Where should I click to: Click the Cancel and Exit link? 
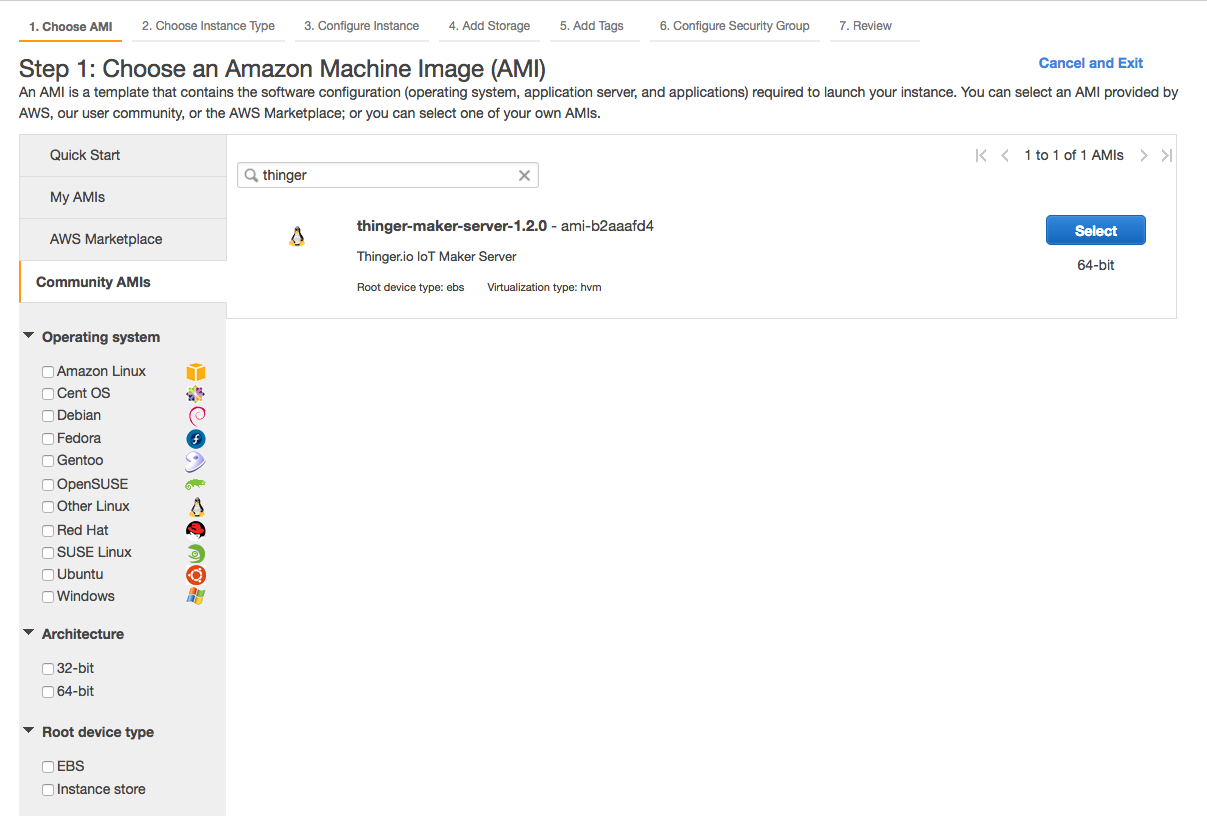(1091, 63)
